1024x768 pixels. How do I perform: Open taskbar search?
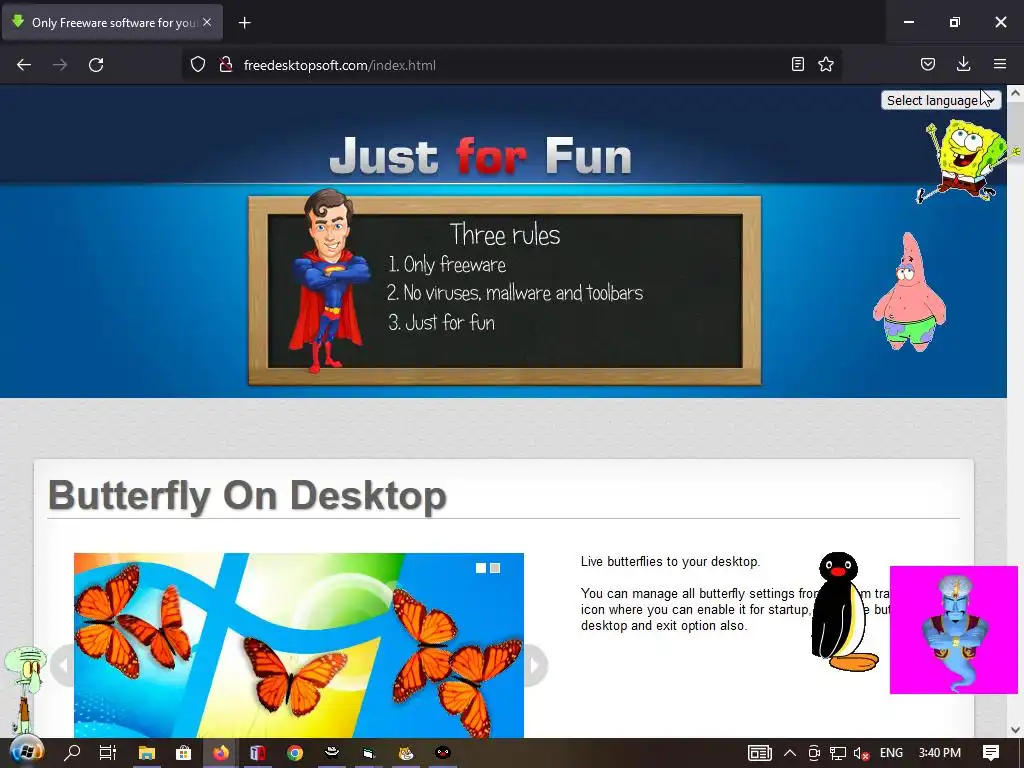coord(72,753)
